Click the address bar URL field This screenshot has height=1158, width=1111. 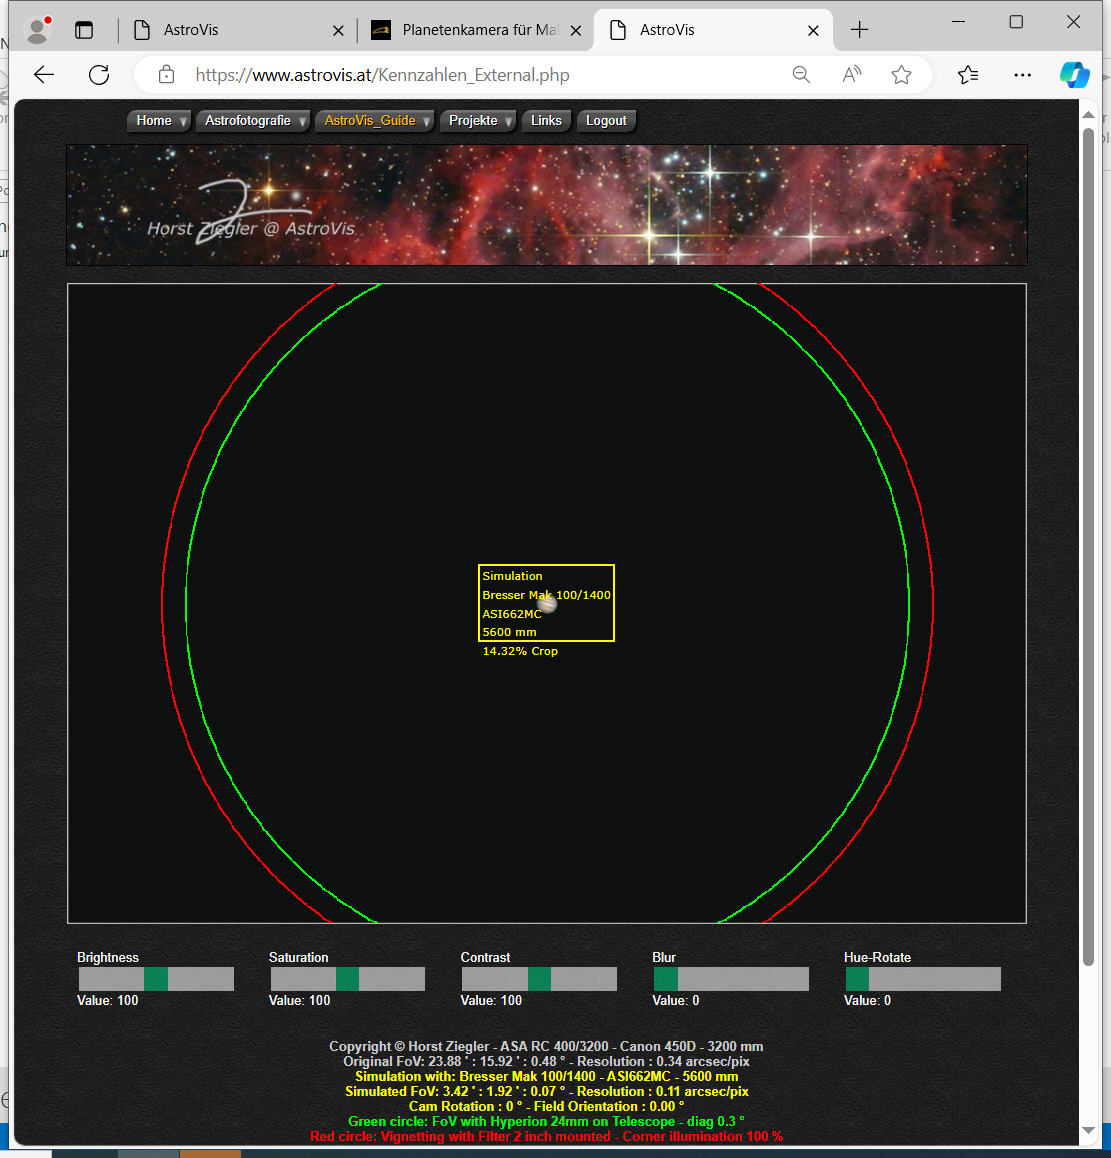(x=382, y=75)
